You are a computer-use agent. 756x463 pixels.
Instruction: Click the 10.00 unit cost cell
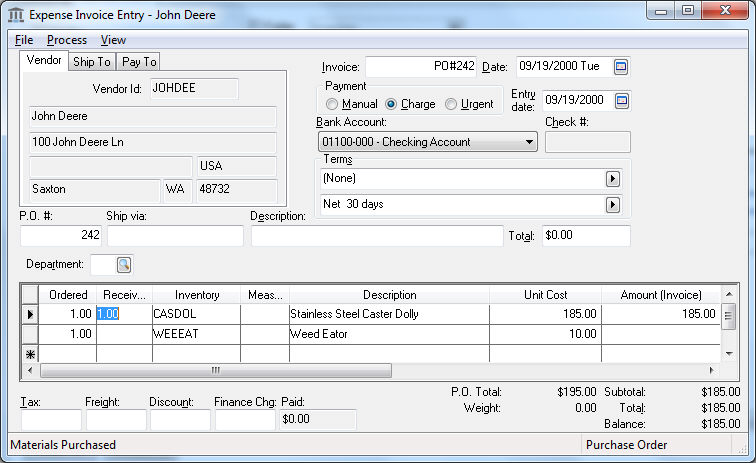point(545,334)
